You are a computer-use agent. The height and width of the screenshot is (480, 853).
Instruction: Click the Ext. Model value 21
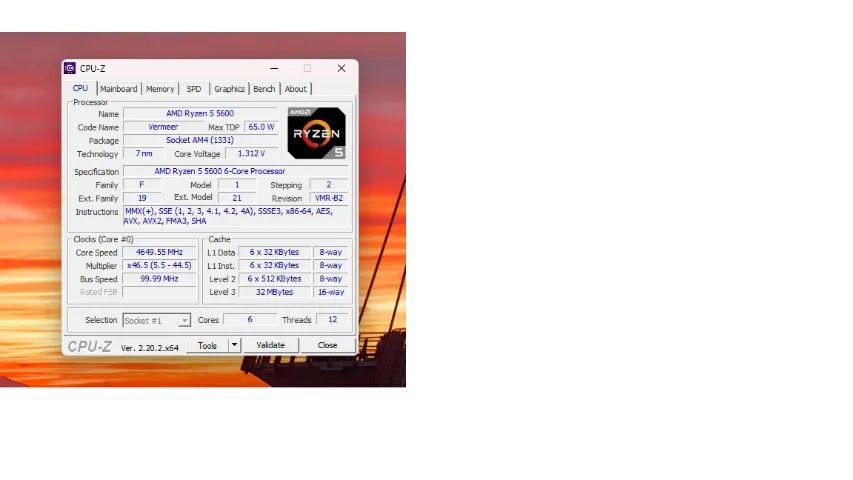pos(237,198)
